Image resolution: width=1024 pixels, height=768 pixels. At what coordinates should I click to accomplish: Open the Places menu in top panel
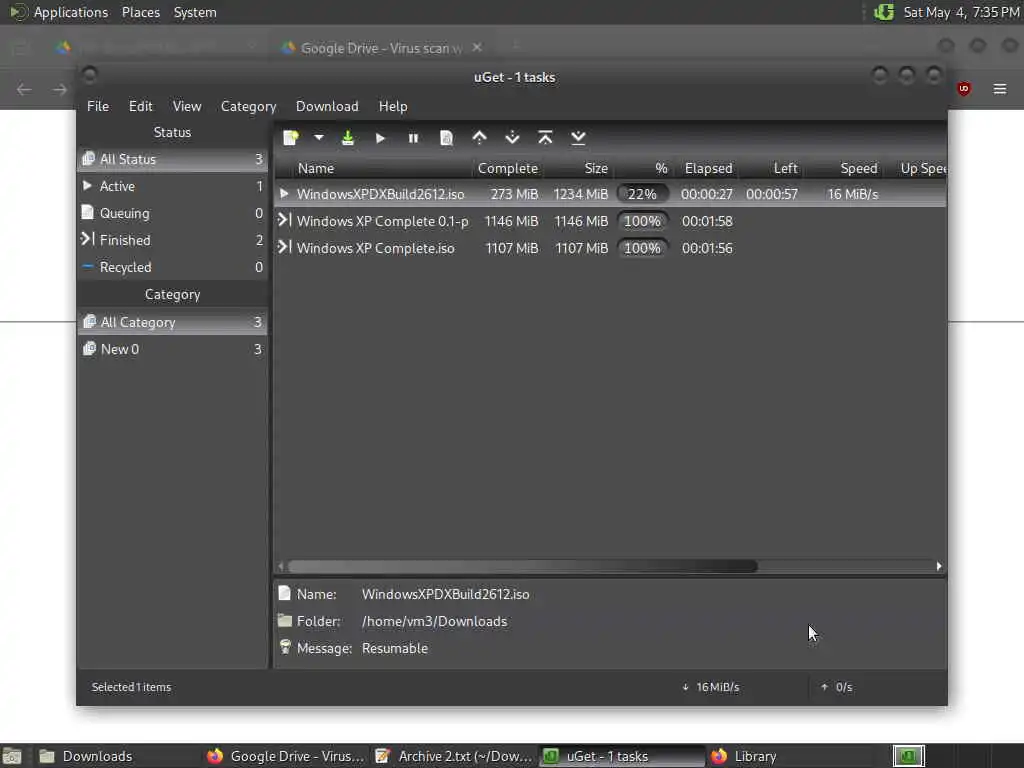[x=141, y=12]
